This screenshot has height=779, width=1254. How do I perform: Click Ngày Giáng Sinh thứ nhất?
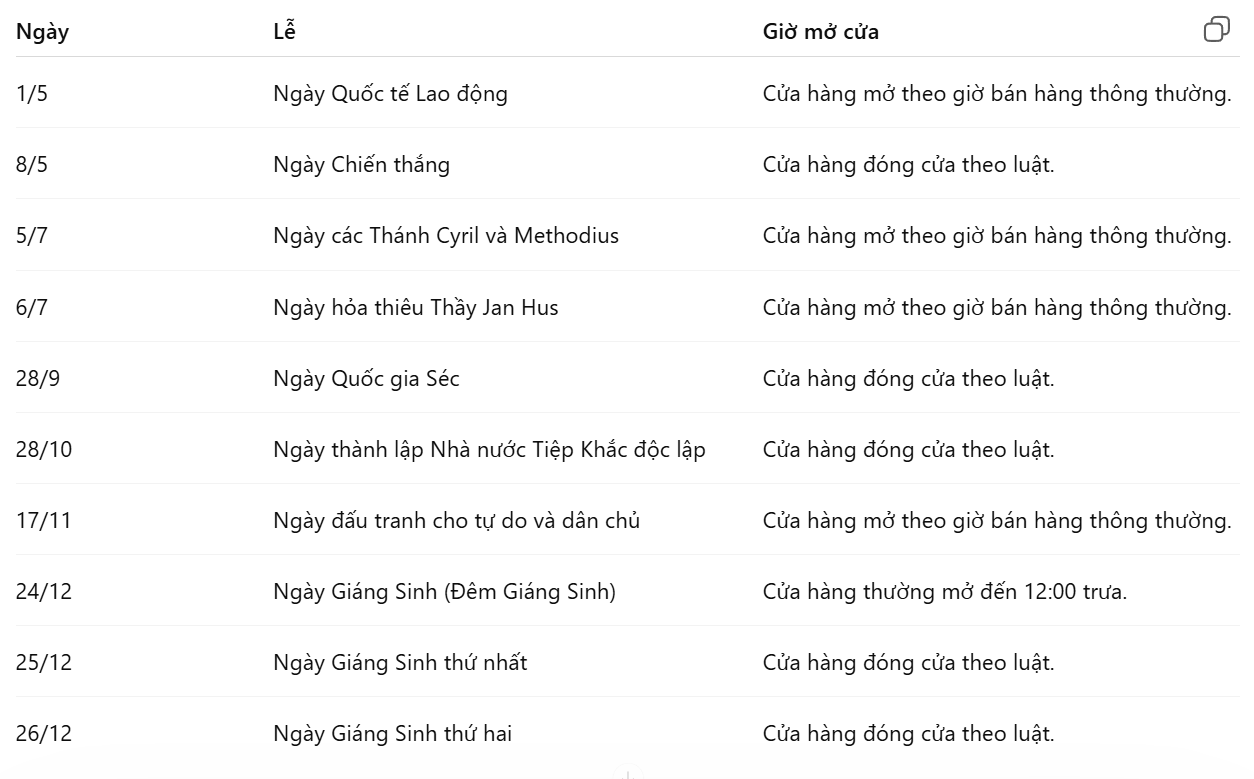400,663
